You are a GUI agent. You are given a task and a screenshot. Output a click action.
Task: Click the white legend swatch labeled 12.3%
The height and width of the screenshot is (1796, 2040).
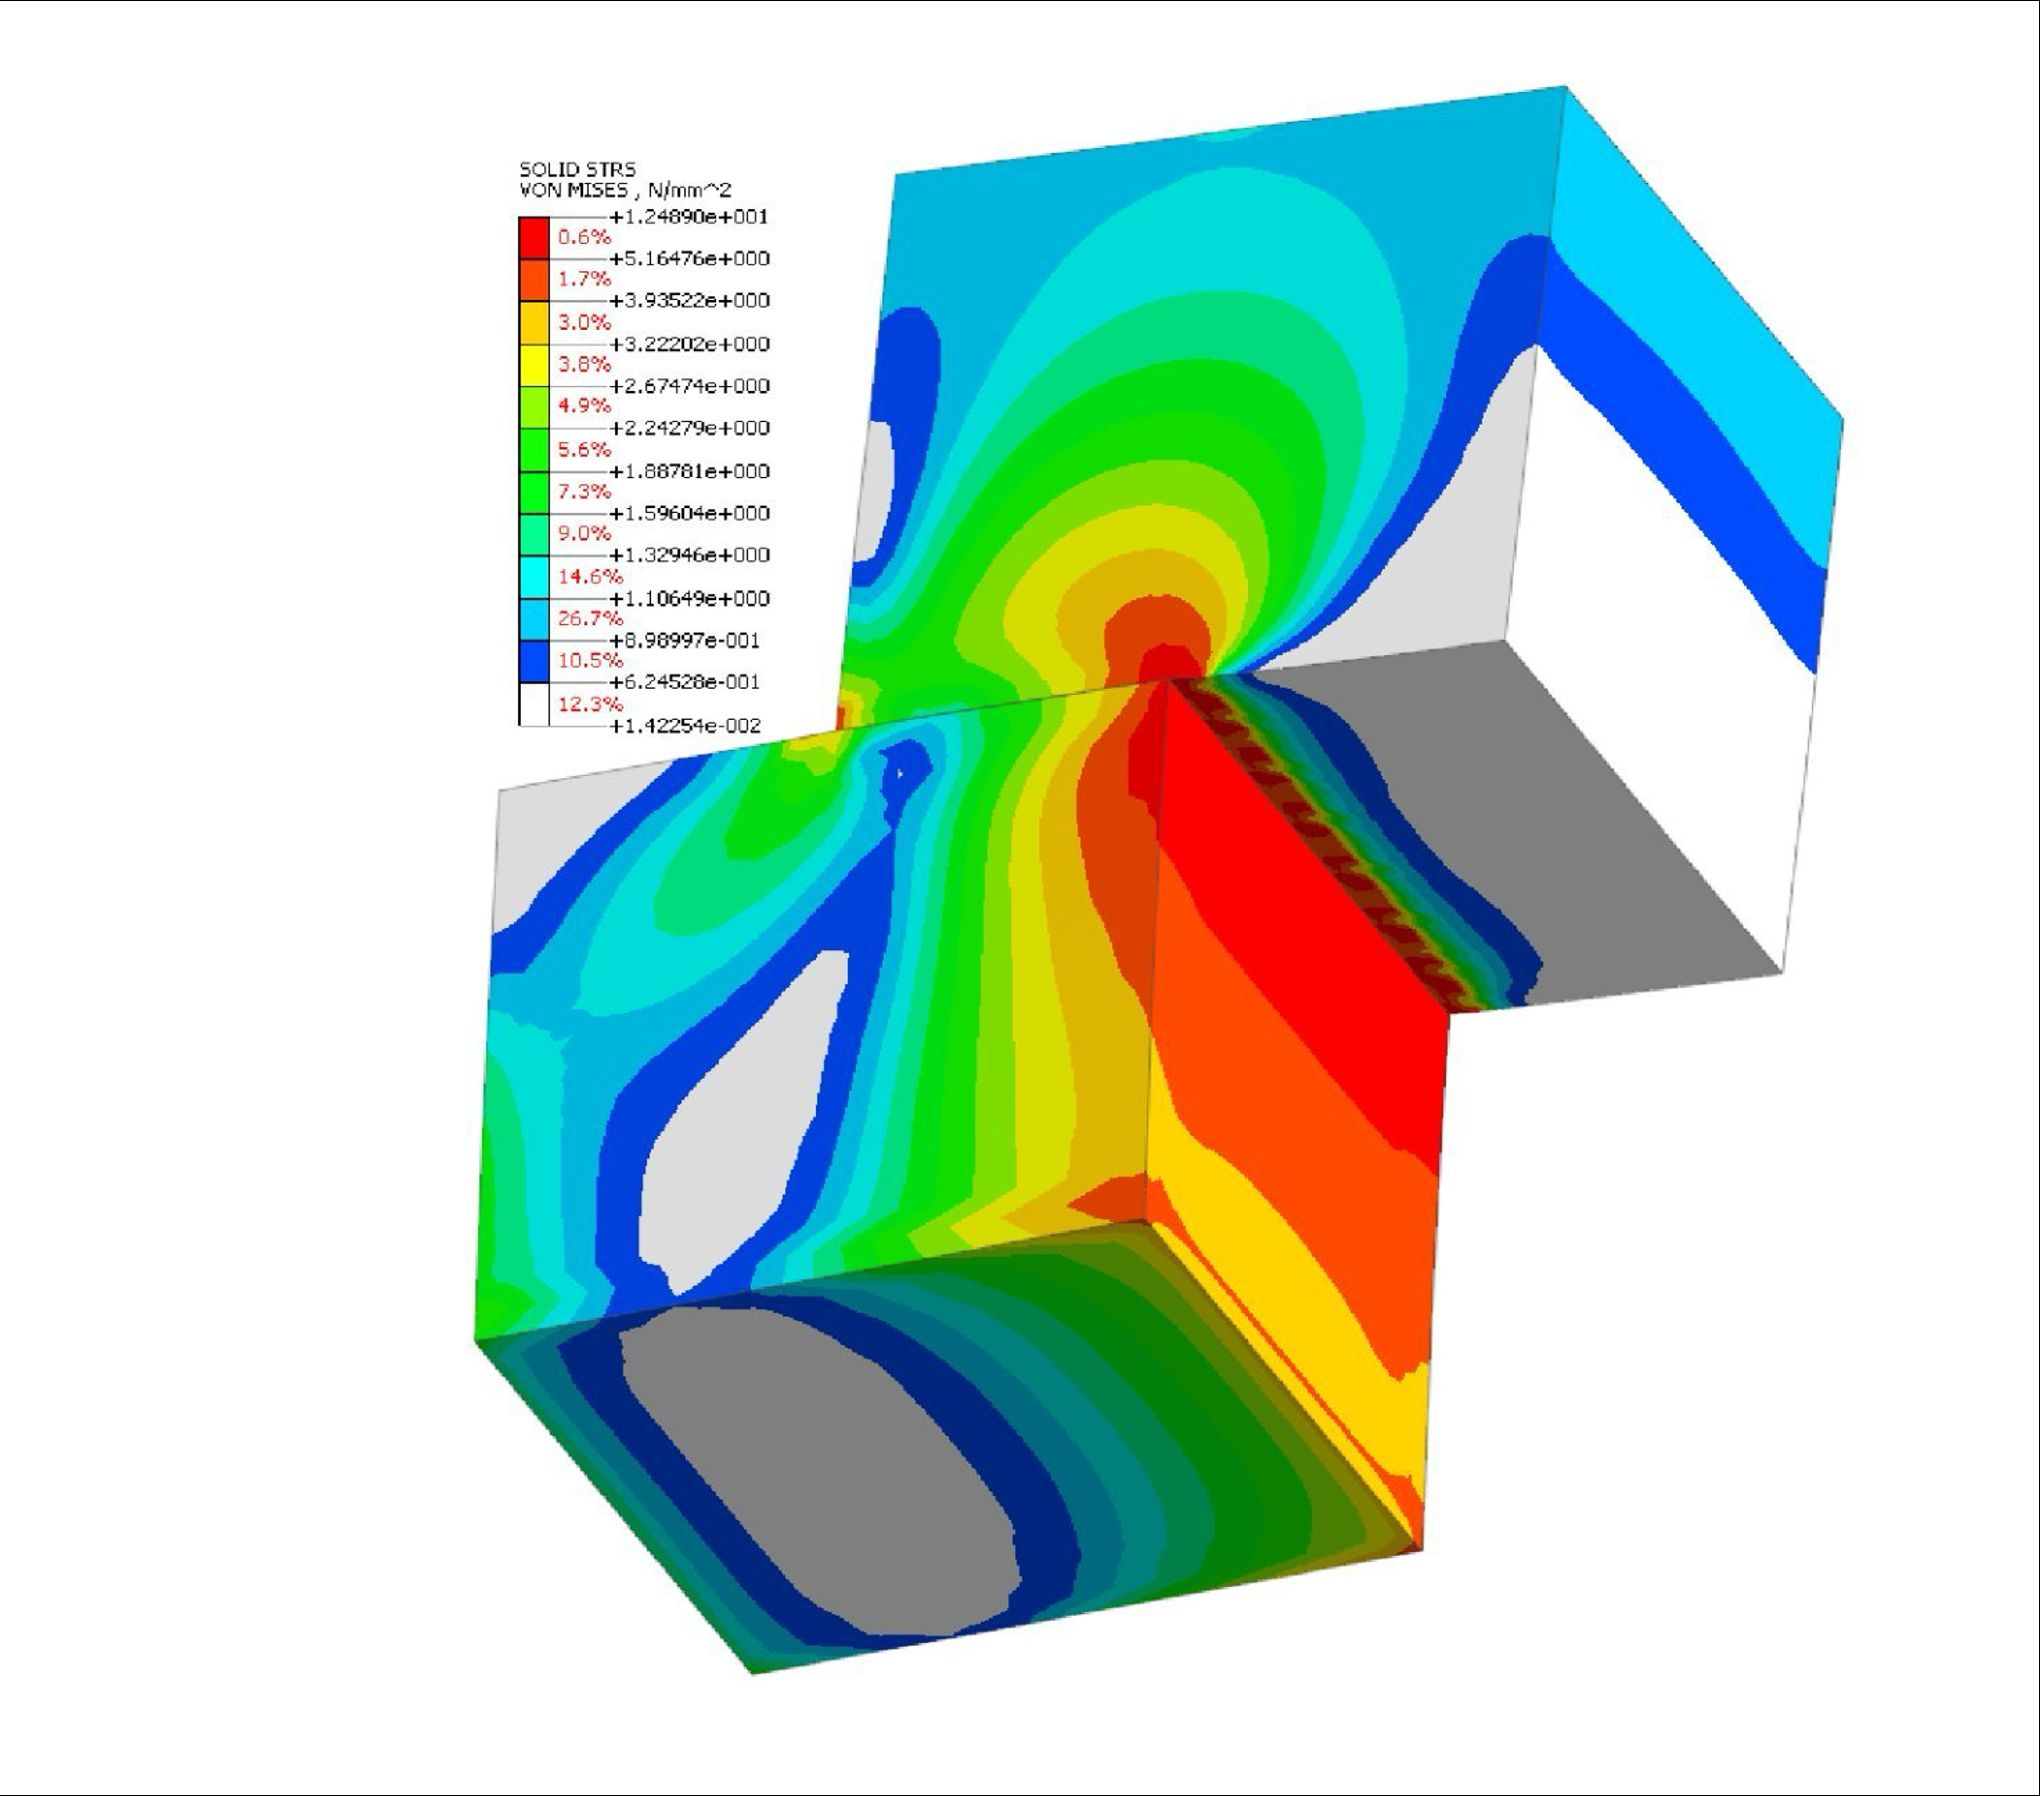[533, 704]
